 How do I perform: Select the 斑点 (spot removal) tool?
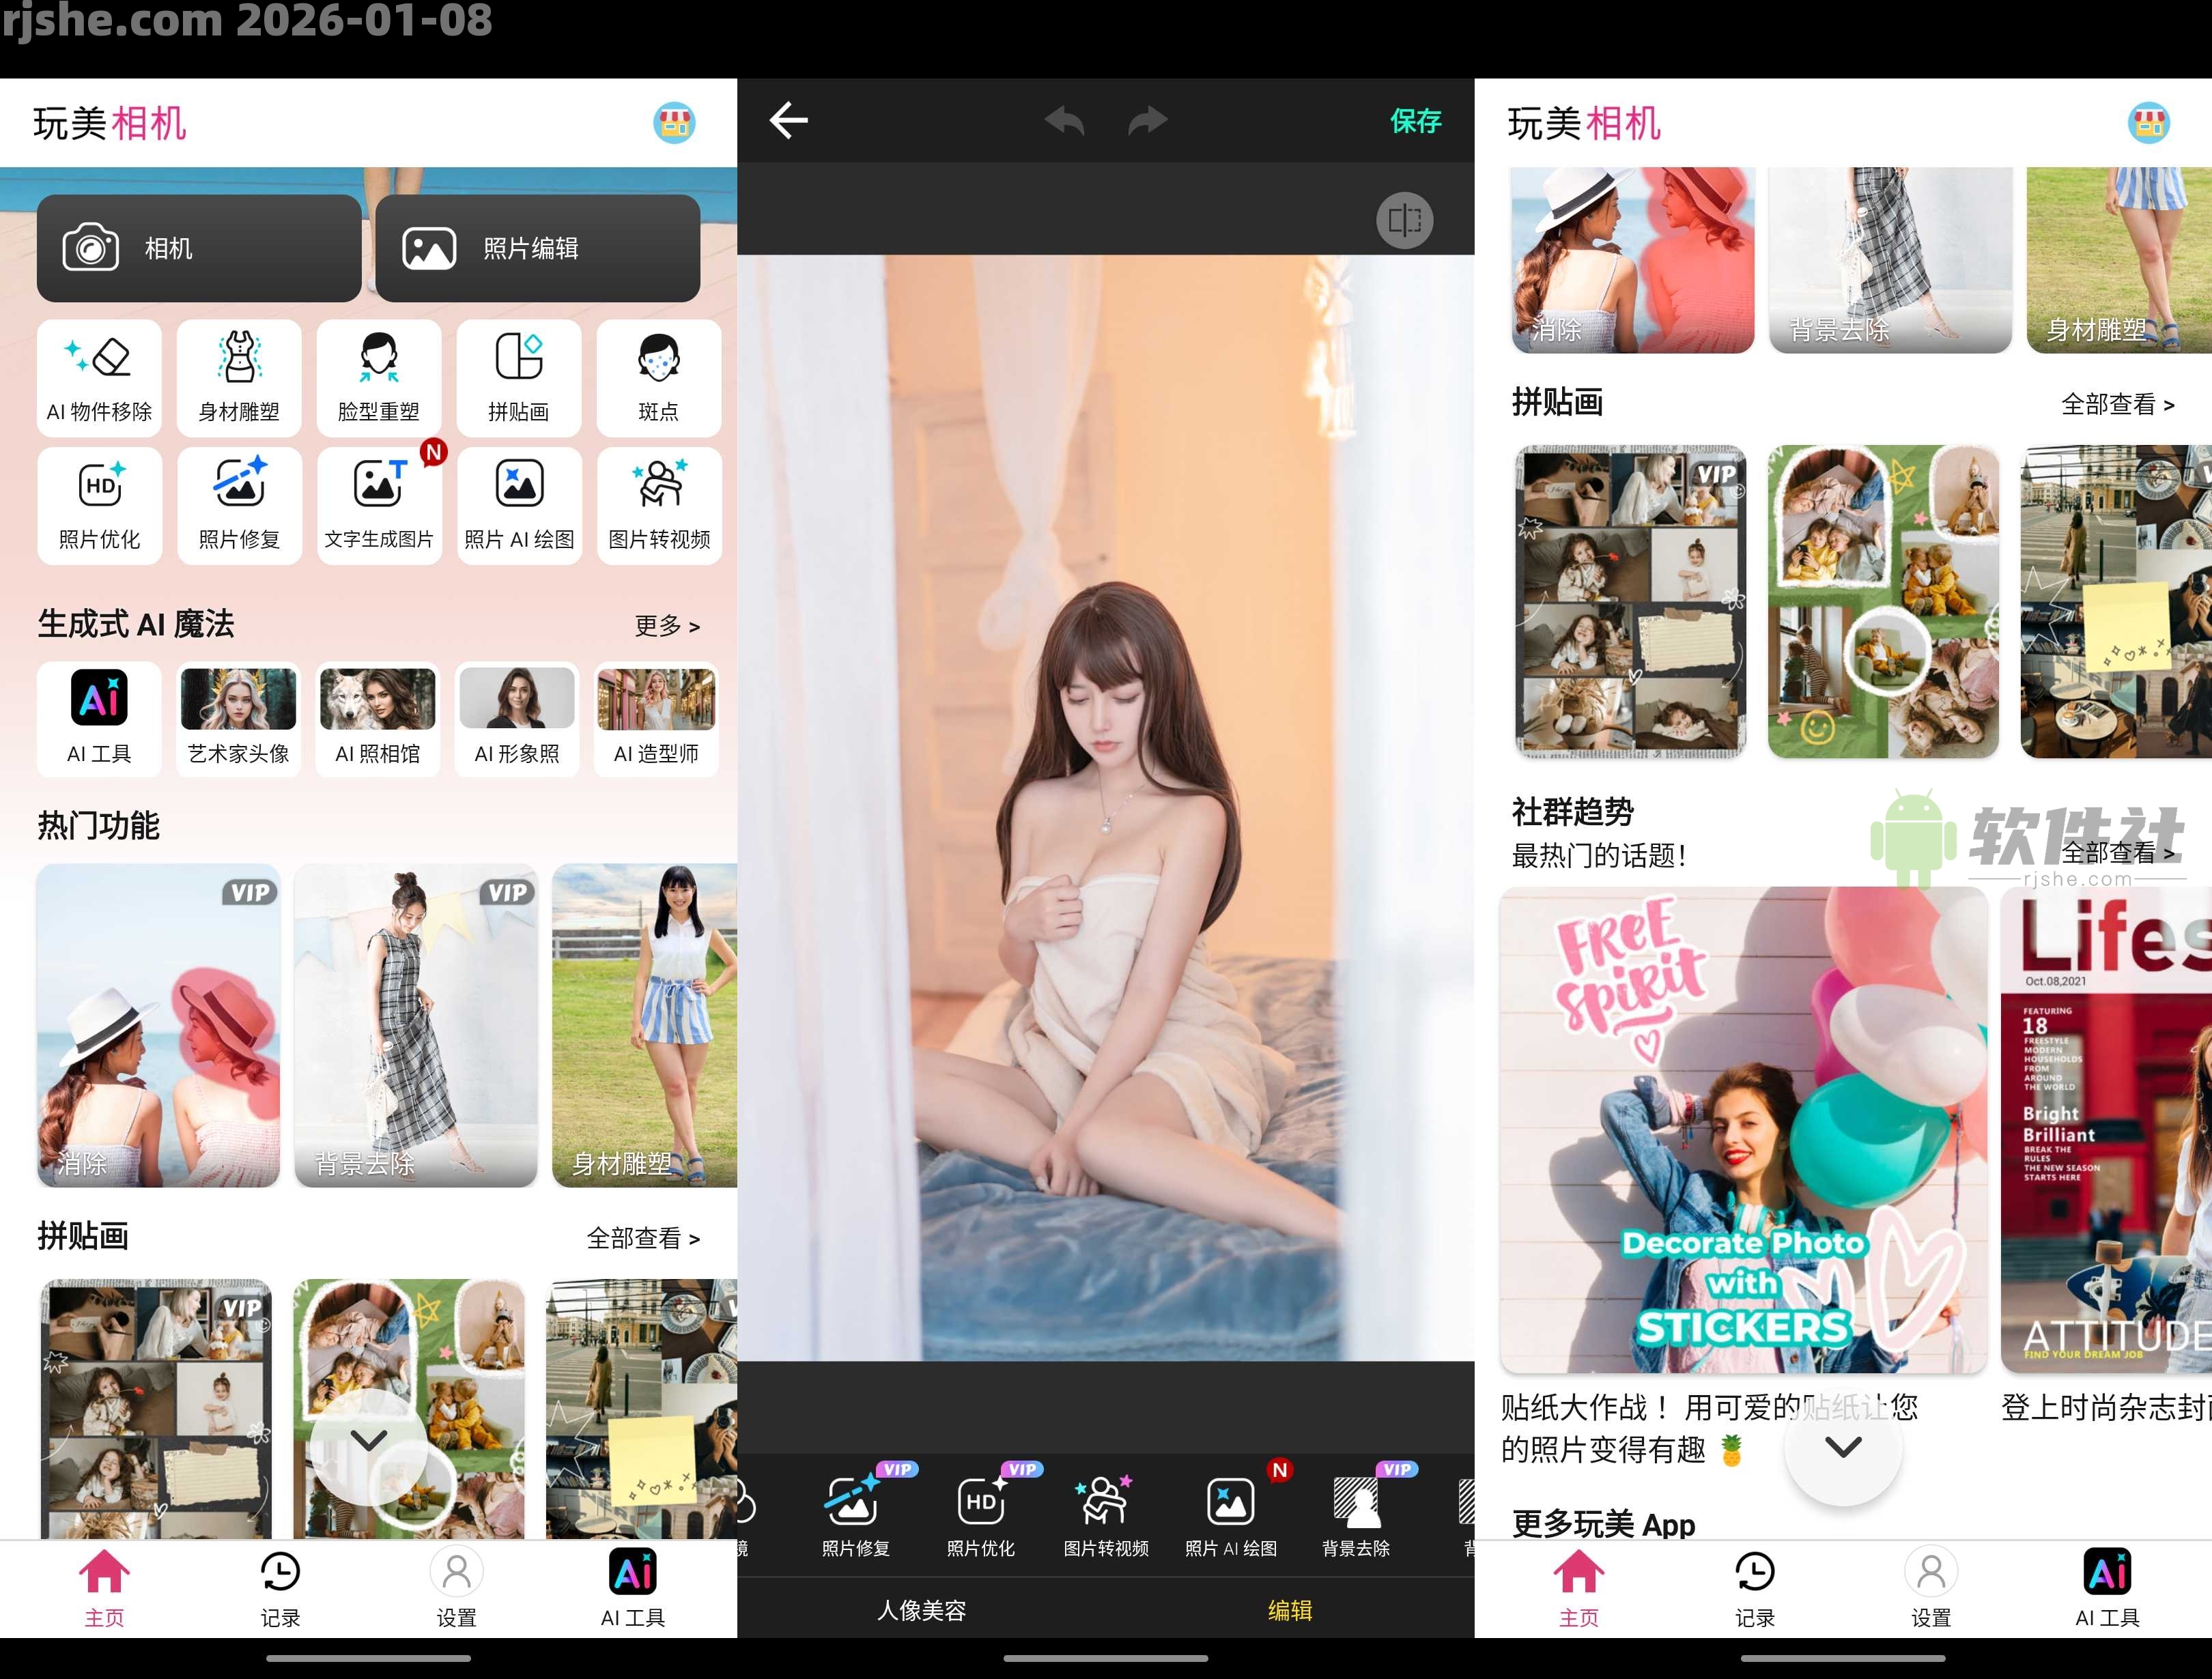(x=659, y=378)
